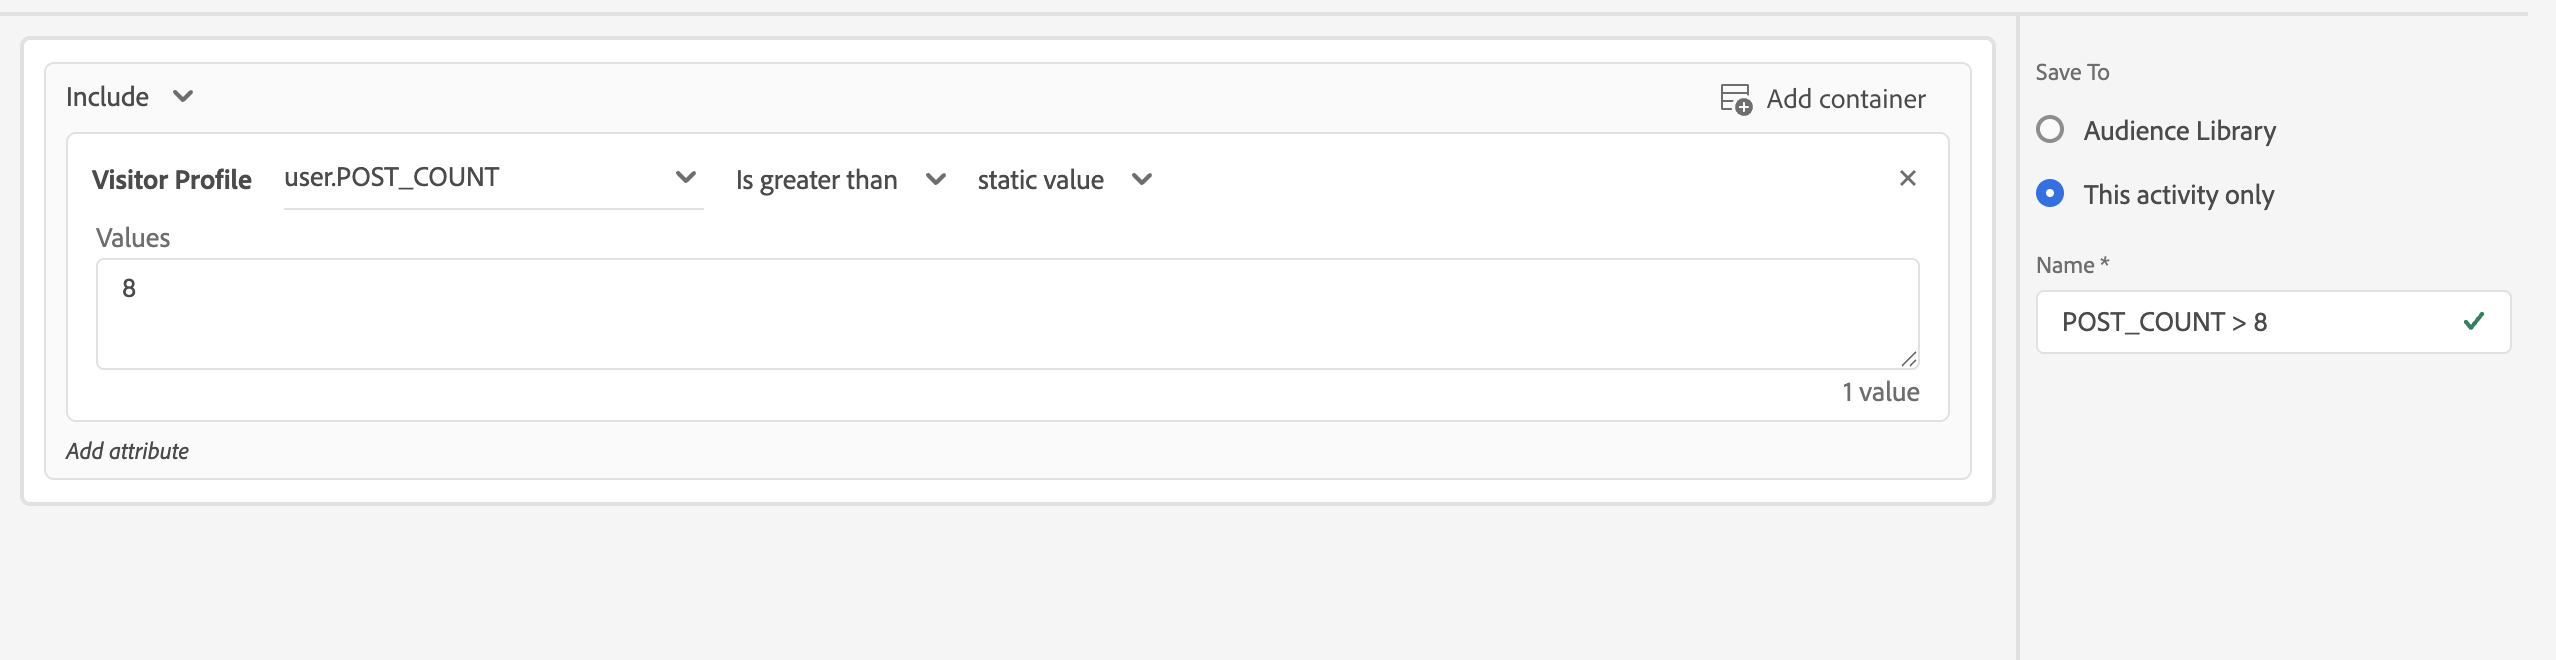This screenshot has width=2556, height=660.
Task: Click the arrow beside Is greater than
Action: [936, 179]
